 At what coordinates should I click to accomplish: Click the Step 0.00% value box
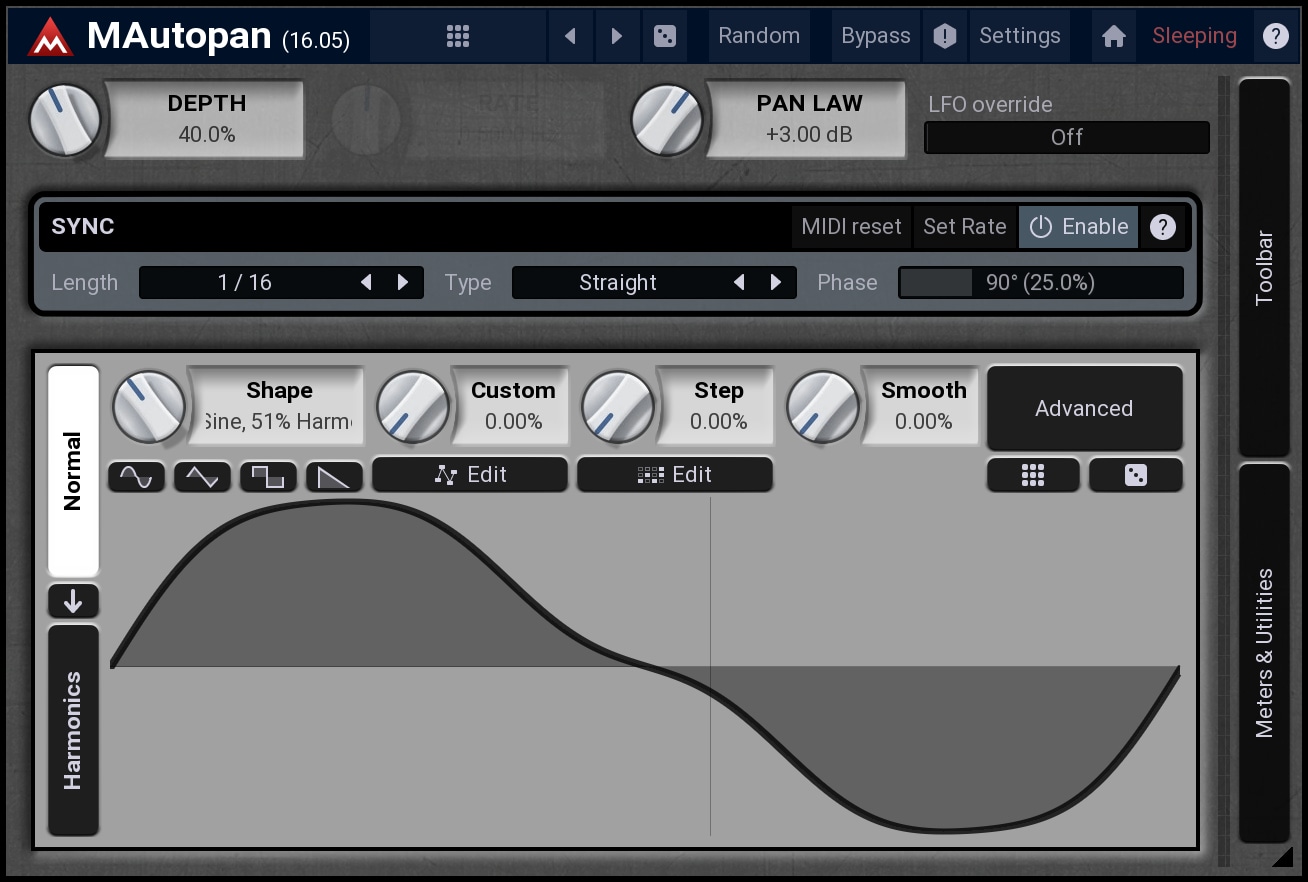pyautogui.click(x=718, y=408)
